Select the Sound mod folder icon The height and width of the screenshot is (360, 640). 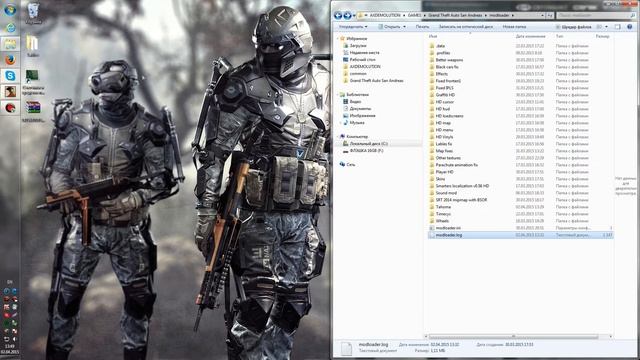[432, 193]
